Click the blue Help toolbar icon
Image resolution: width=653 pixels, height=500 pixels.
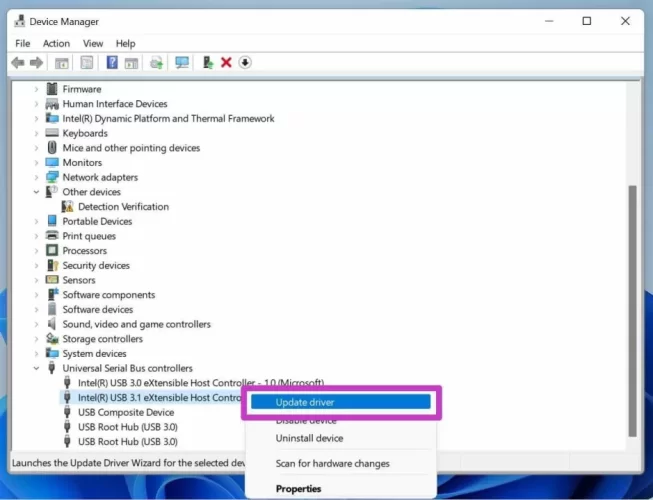(x=112, y=62)
